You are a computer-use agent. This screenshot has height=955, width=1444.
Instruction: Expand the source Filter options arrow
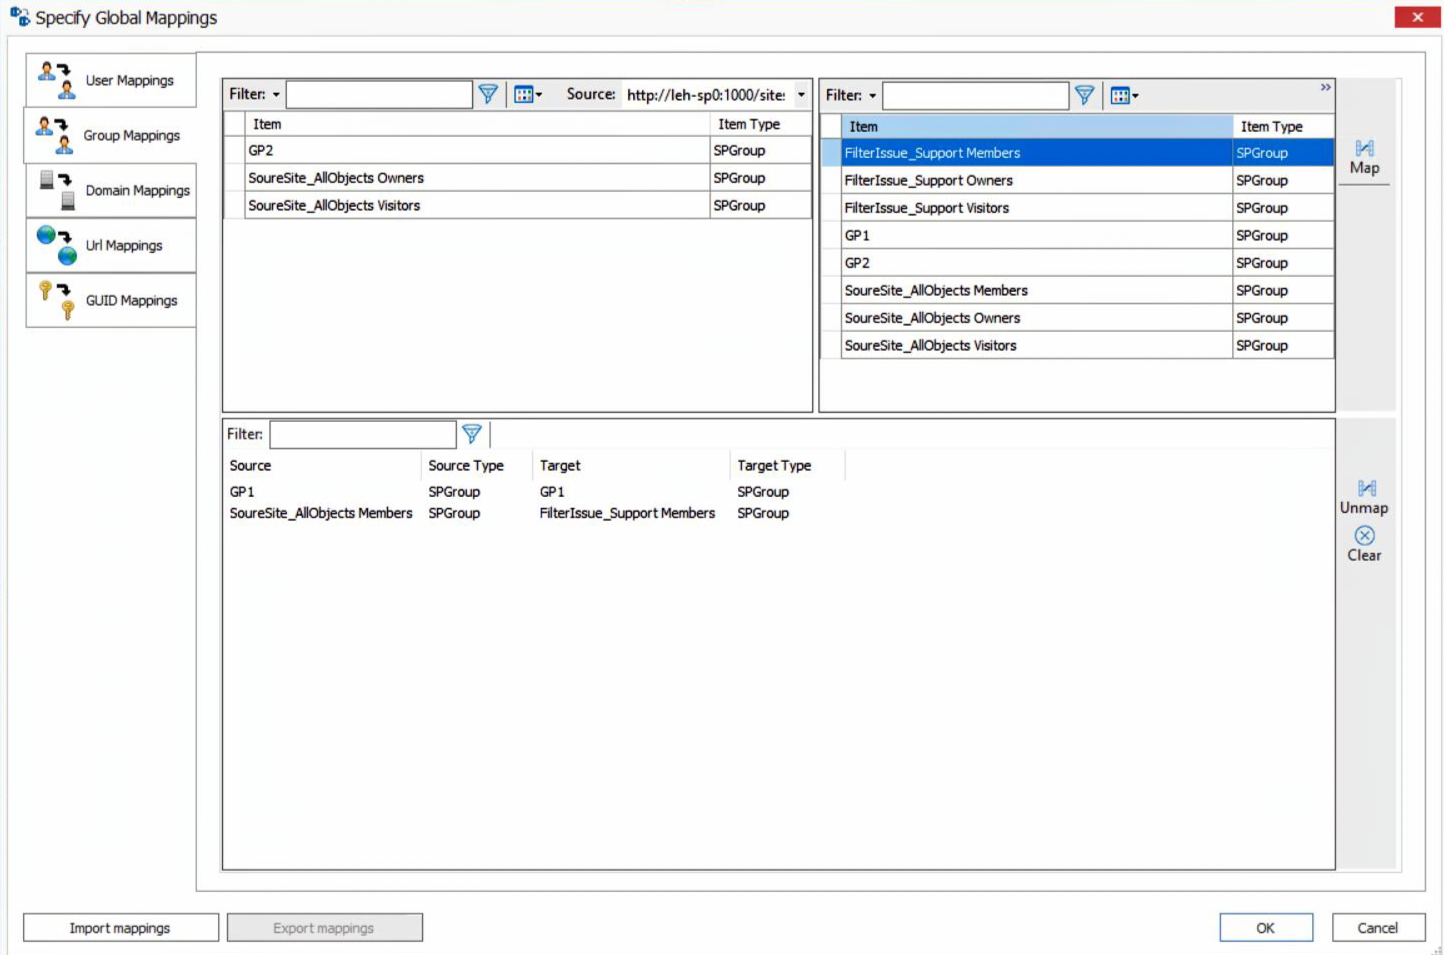[276, 95]
